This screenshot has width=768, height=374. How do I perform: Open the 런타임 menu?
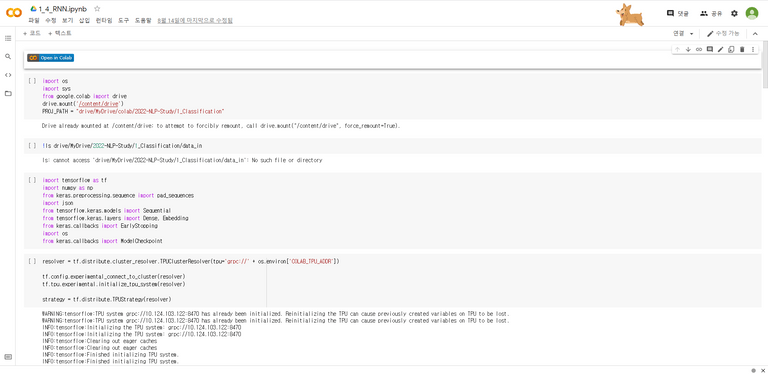(x=104, y=21)
